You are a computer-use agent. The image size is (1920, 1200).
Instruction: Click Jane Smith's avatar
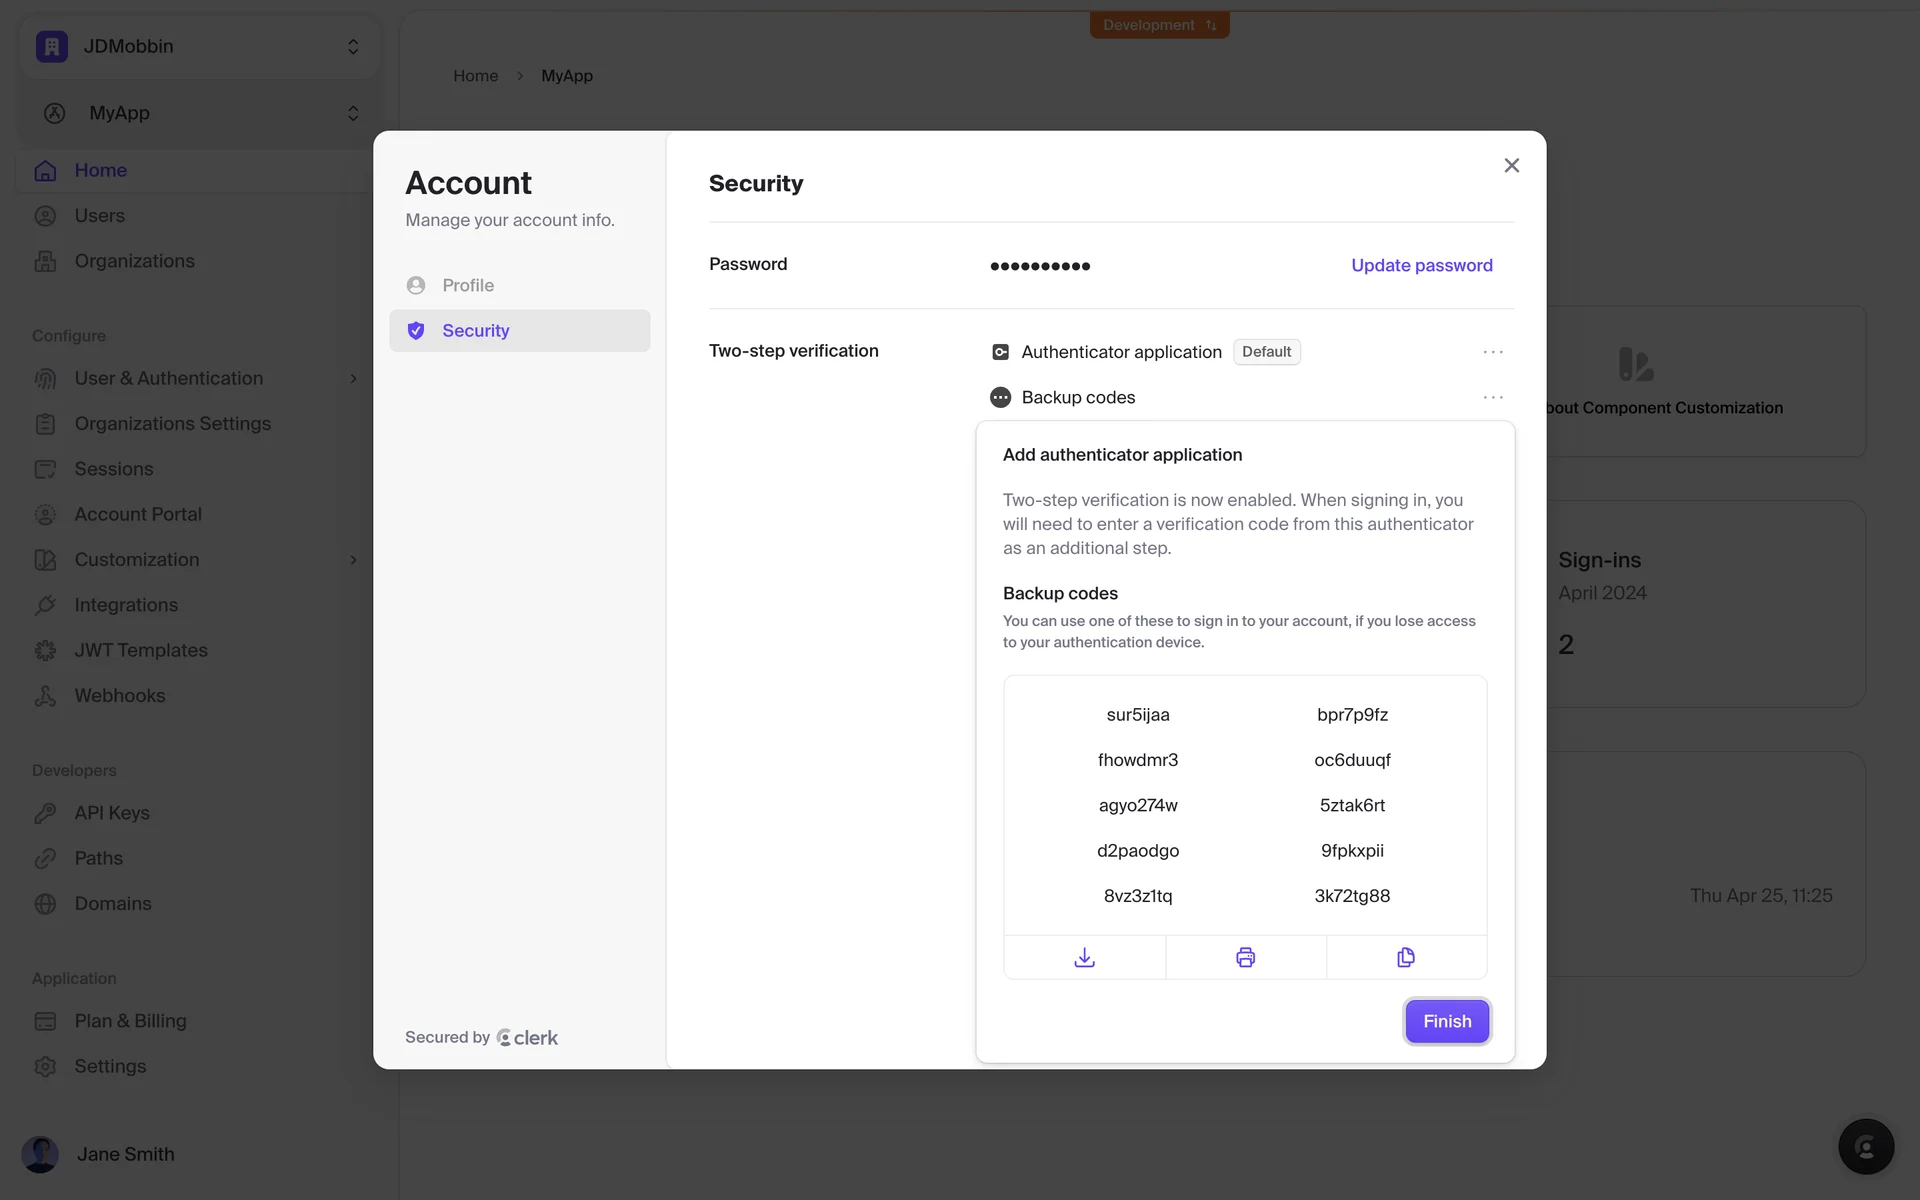click(x=40, y=1154)
